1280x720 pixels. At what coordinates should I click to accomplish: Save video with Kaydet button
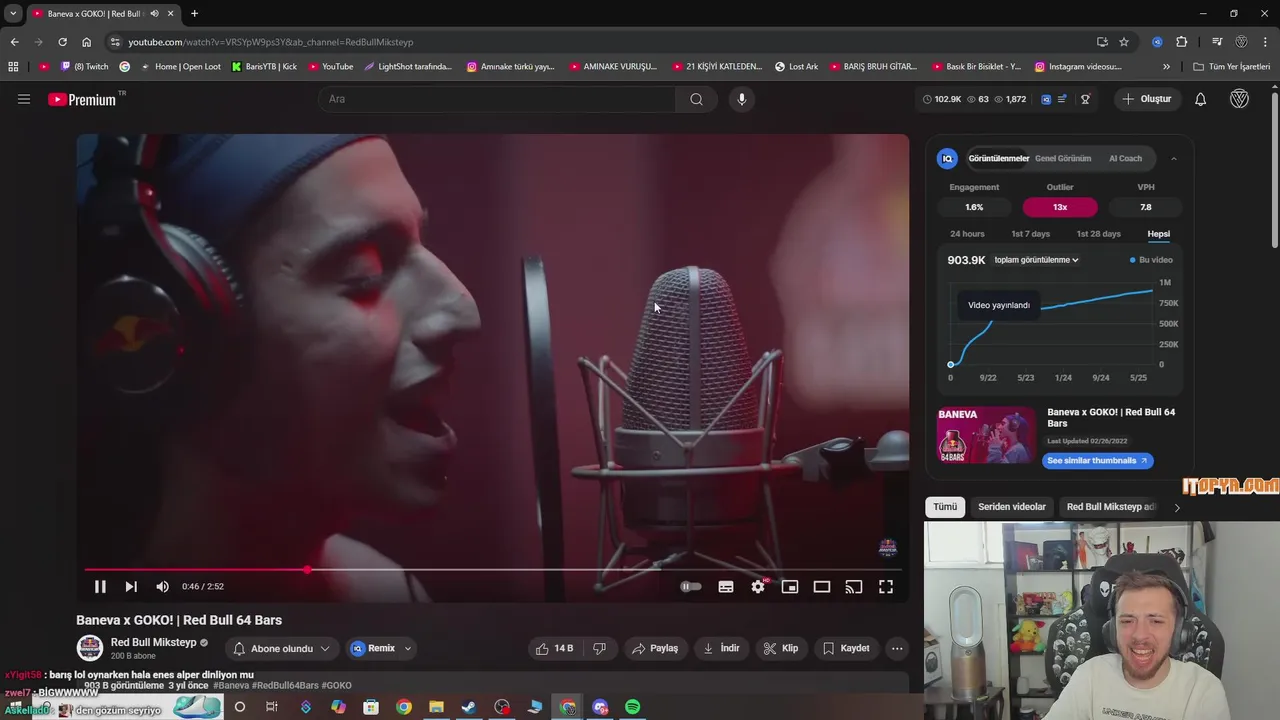pyautogui.click(x=846, y=649)
